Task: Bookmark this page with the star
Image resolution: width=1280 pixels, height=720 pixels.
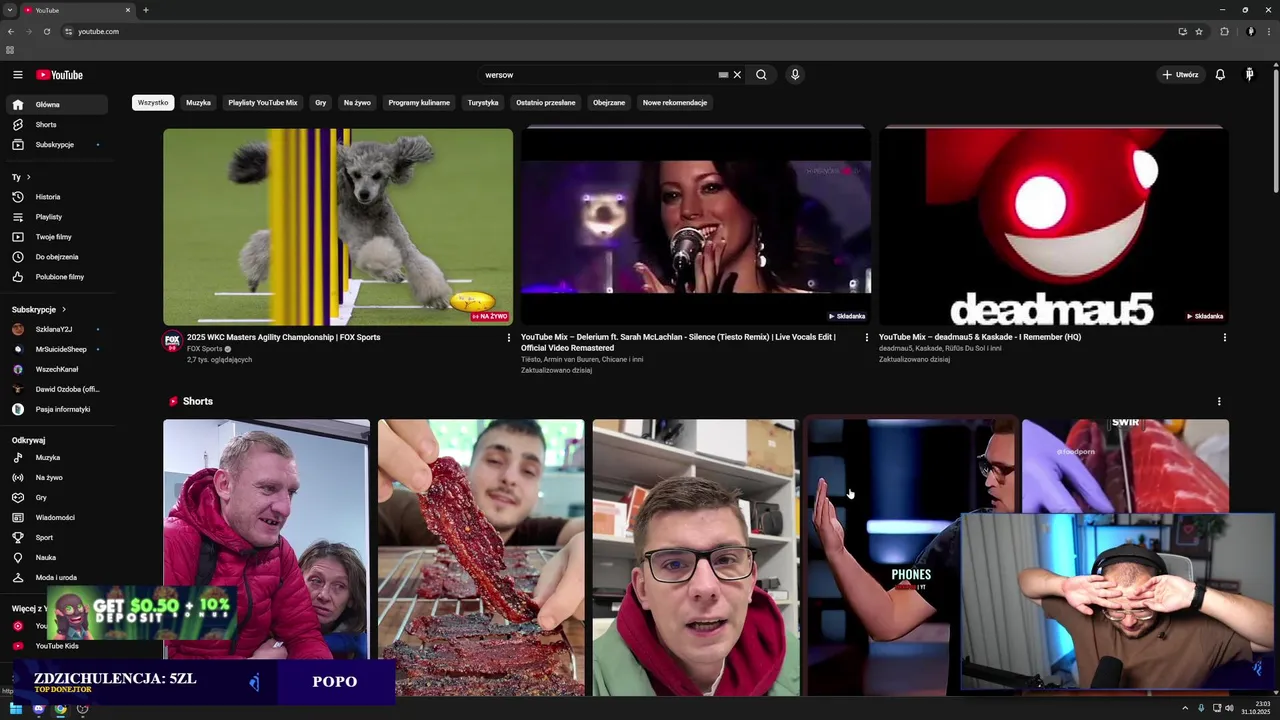Action: tap(1199, 31)
